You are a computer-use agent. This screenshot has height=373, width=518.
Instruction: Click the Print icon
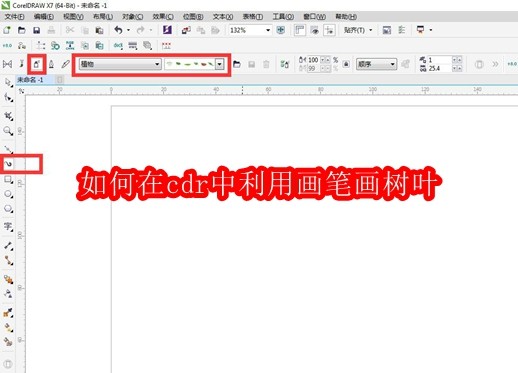pyautogui.click(x=51, y=30)
